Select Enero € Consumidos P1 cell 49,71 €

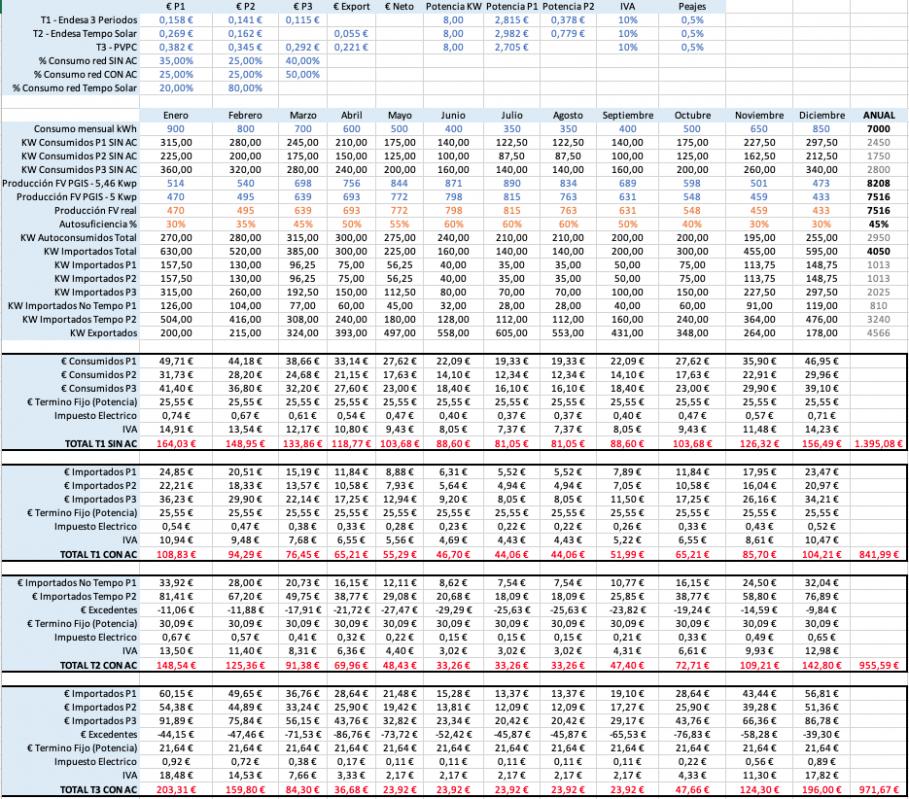coord(176,361)
